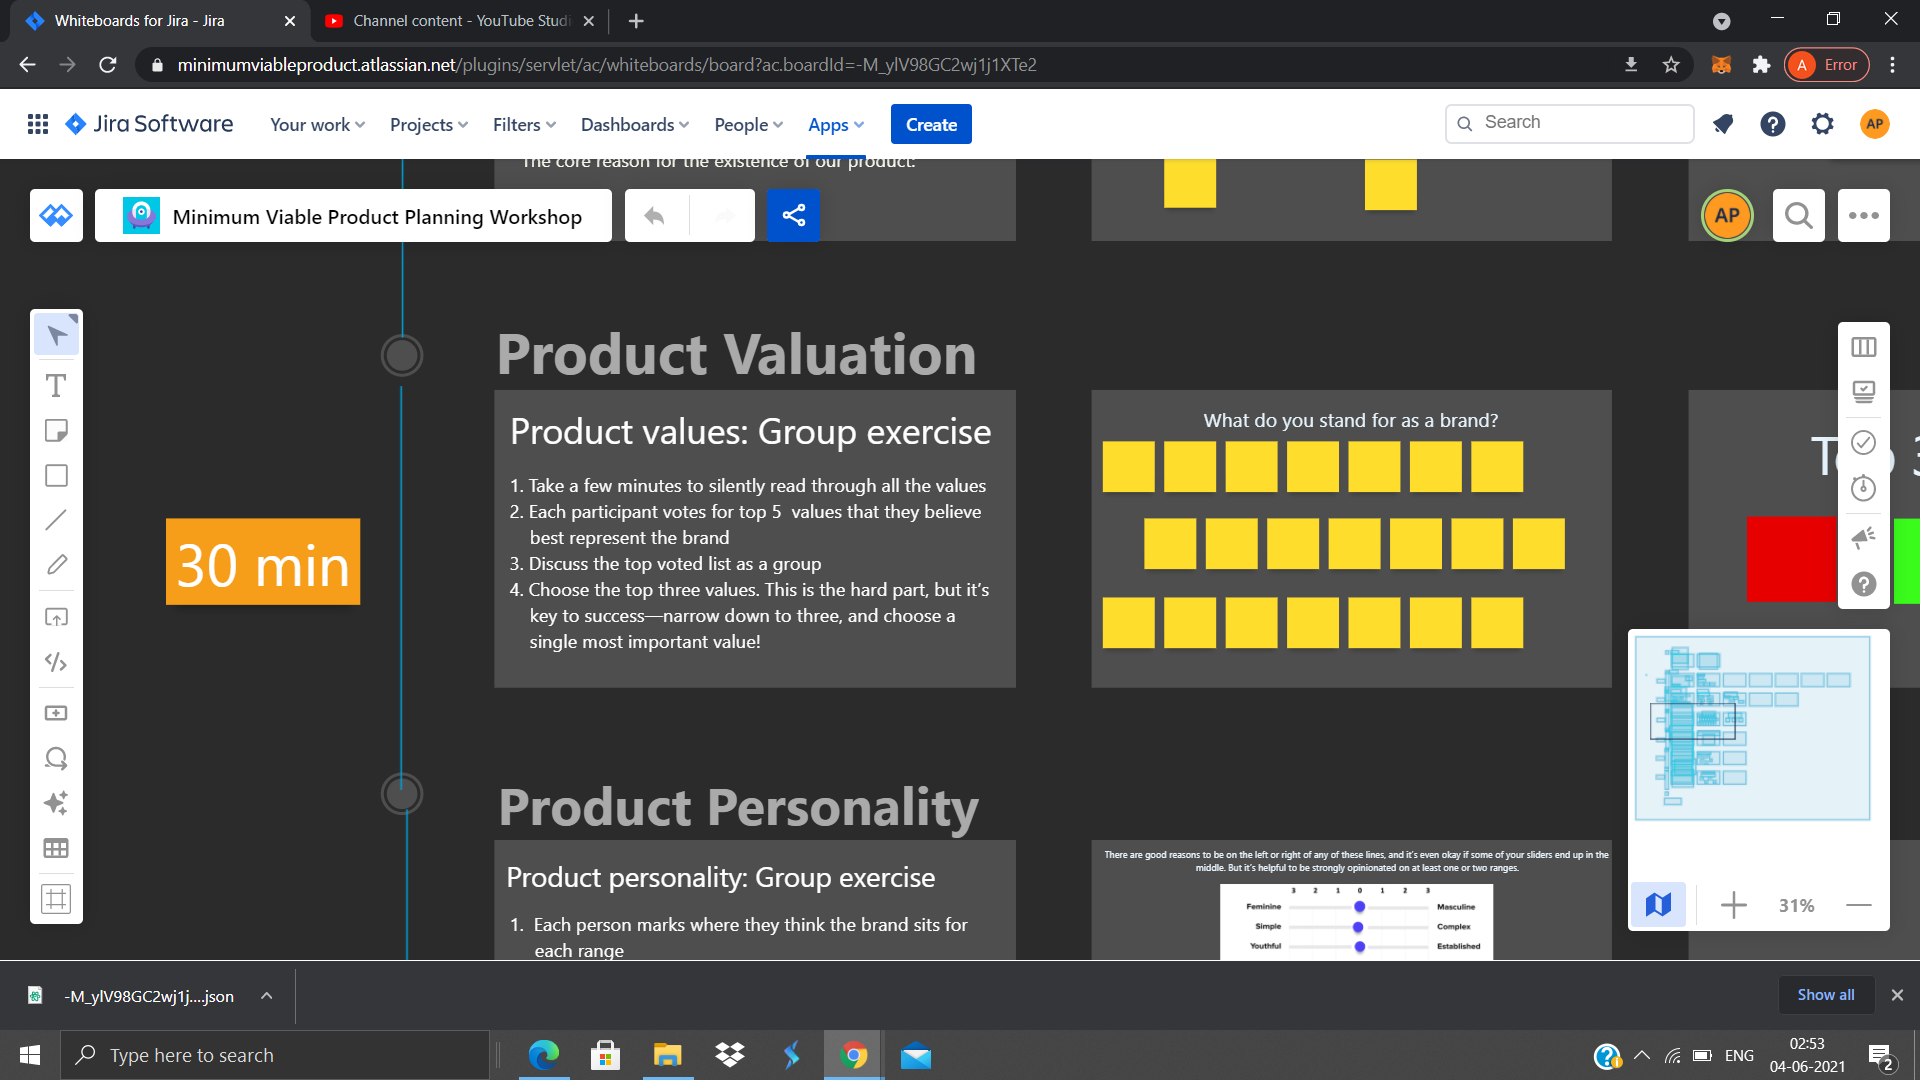Toggle the frames panel icon
This screenshot has height=1080, width=1920.
[x=1863, y=347]
